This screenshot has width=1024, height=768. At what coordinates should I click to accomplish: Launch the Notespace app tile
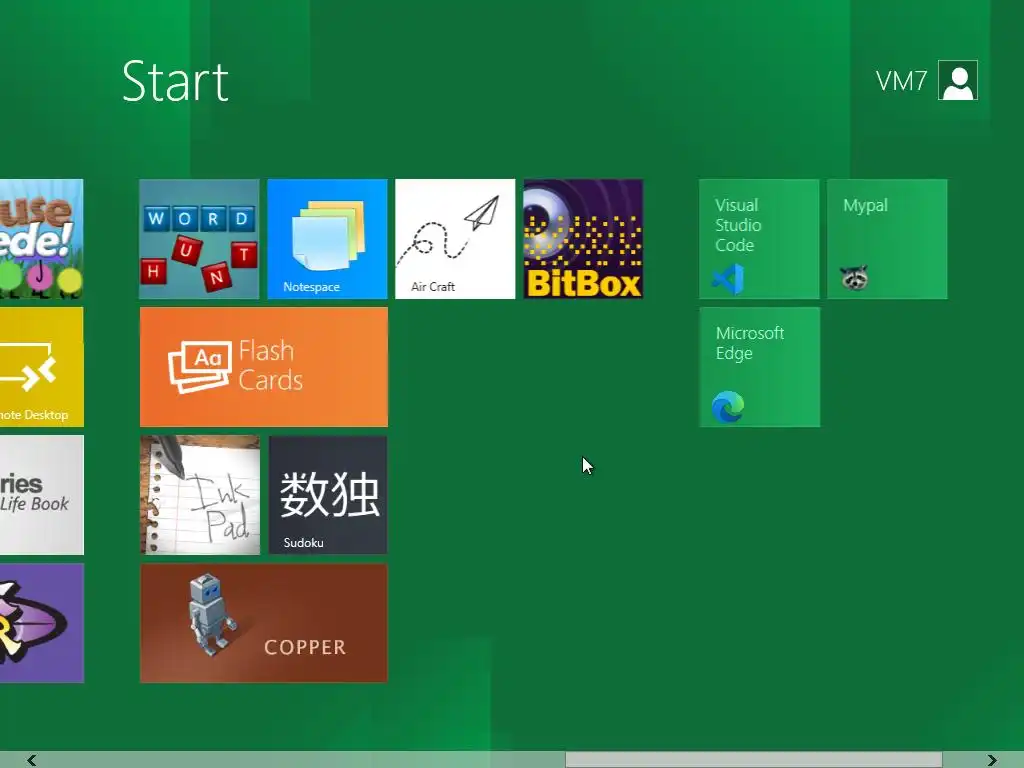327,239
